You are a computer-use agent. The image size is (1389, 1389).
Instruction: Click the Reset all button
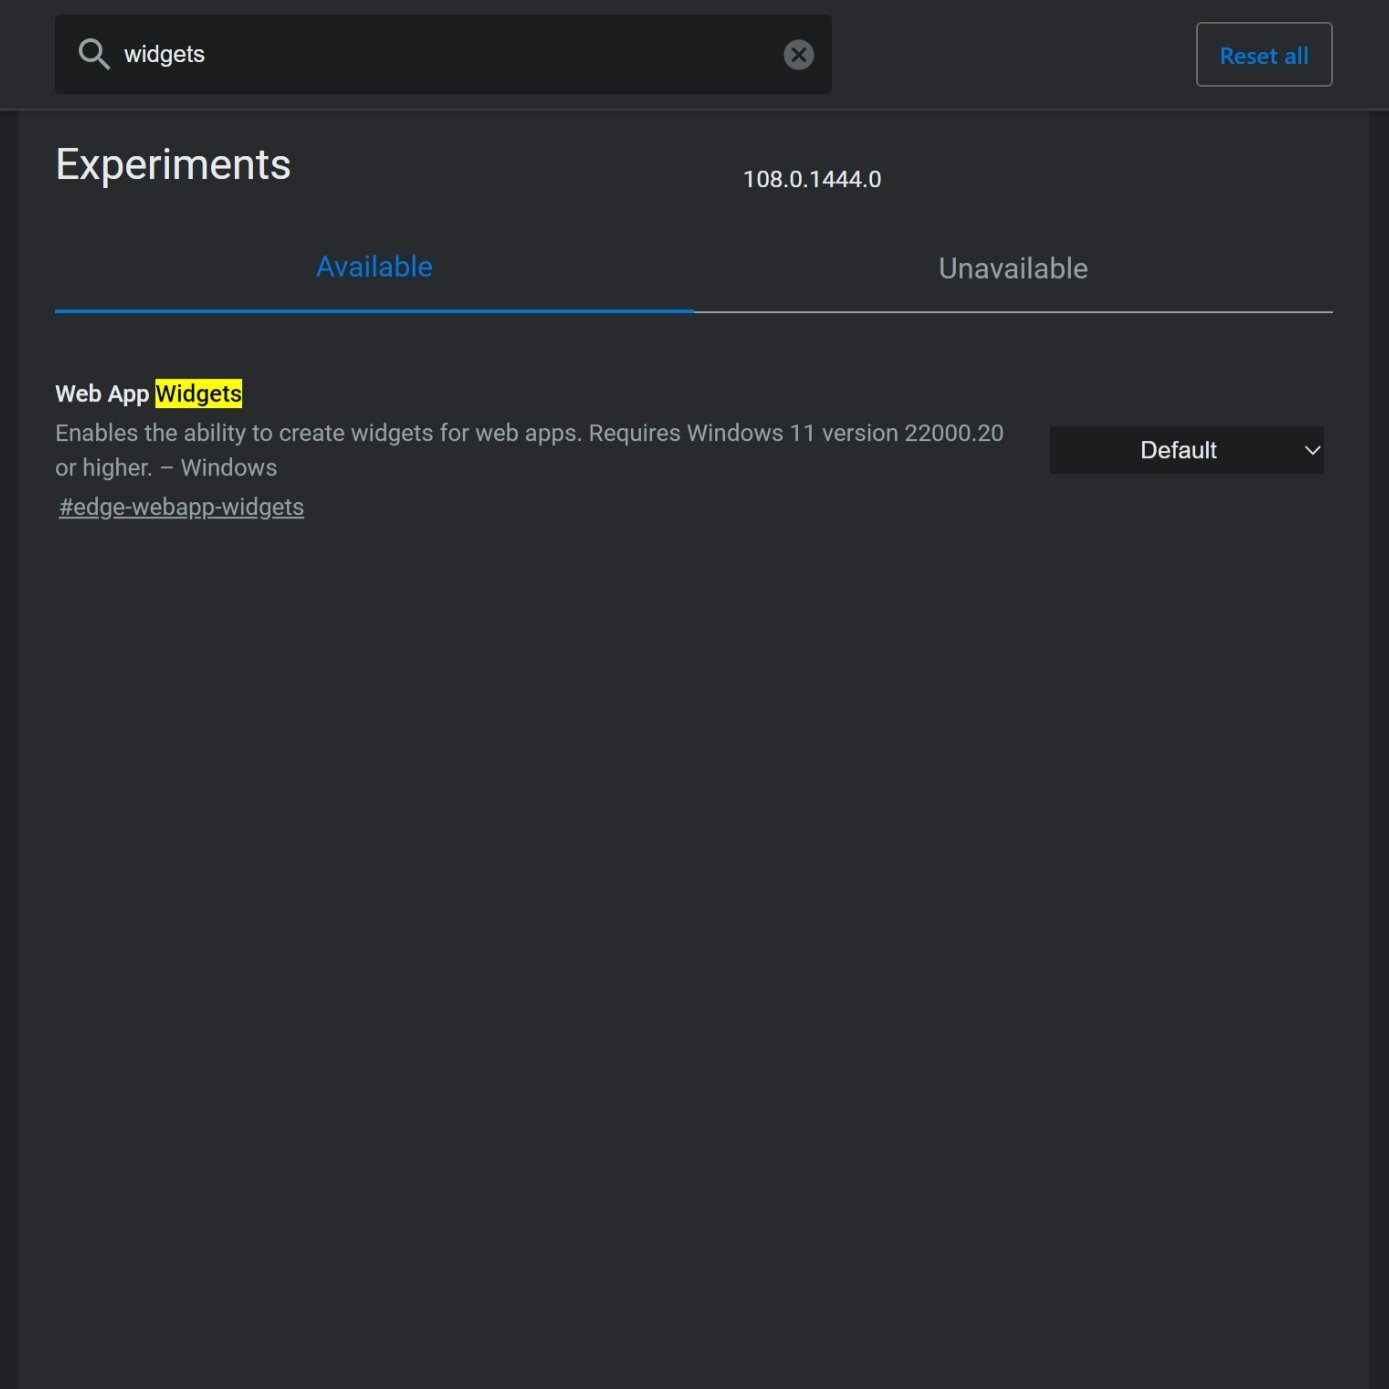point(1264,55)
